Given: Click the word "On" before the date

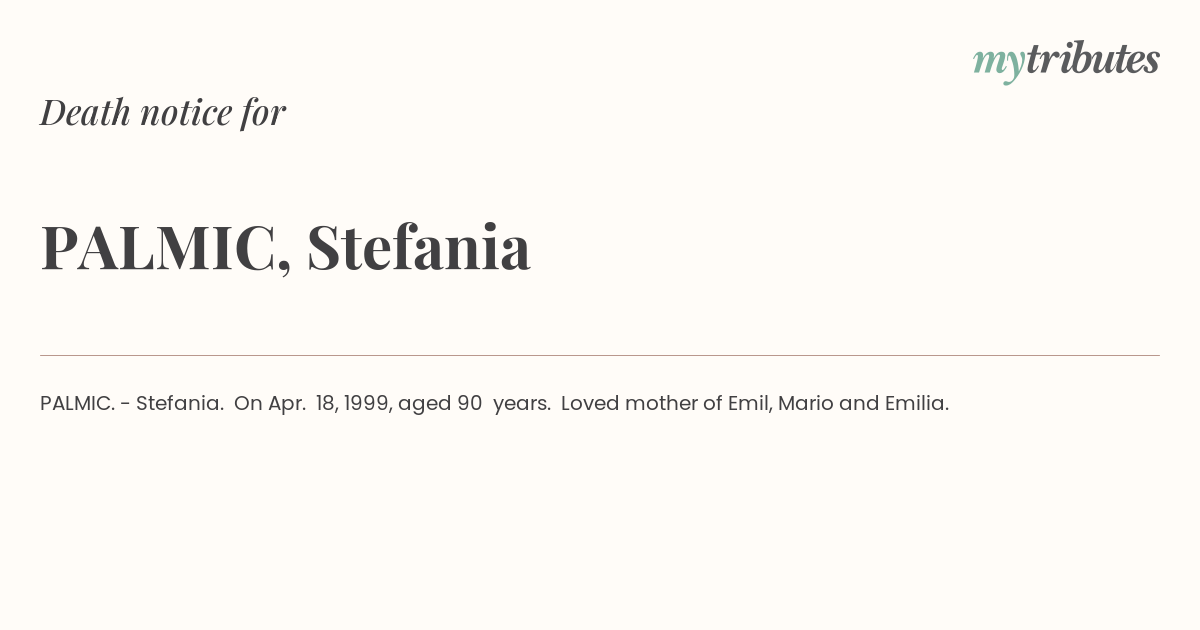Looking at the screenshot, I should (x=248, y=403).
